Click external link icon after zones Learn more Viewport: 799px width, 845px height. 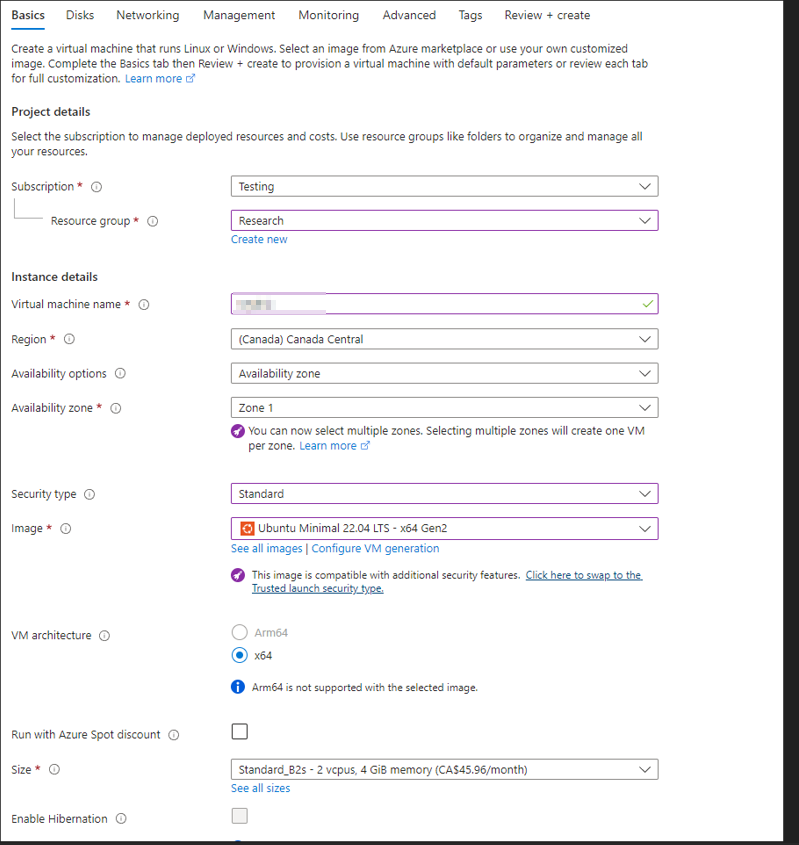click(x=365, y=446)
